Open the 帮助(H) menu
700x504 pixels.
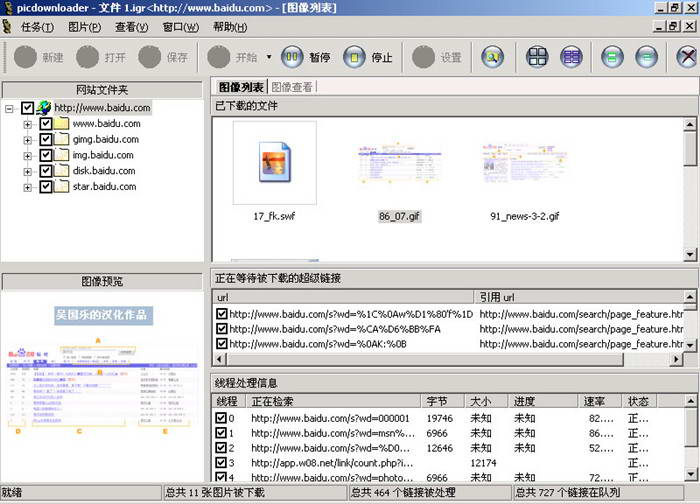(x=230, y=27)
